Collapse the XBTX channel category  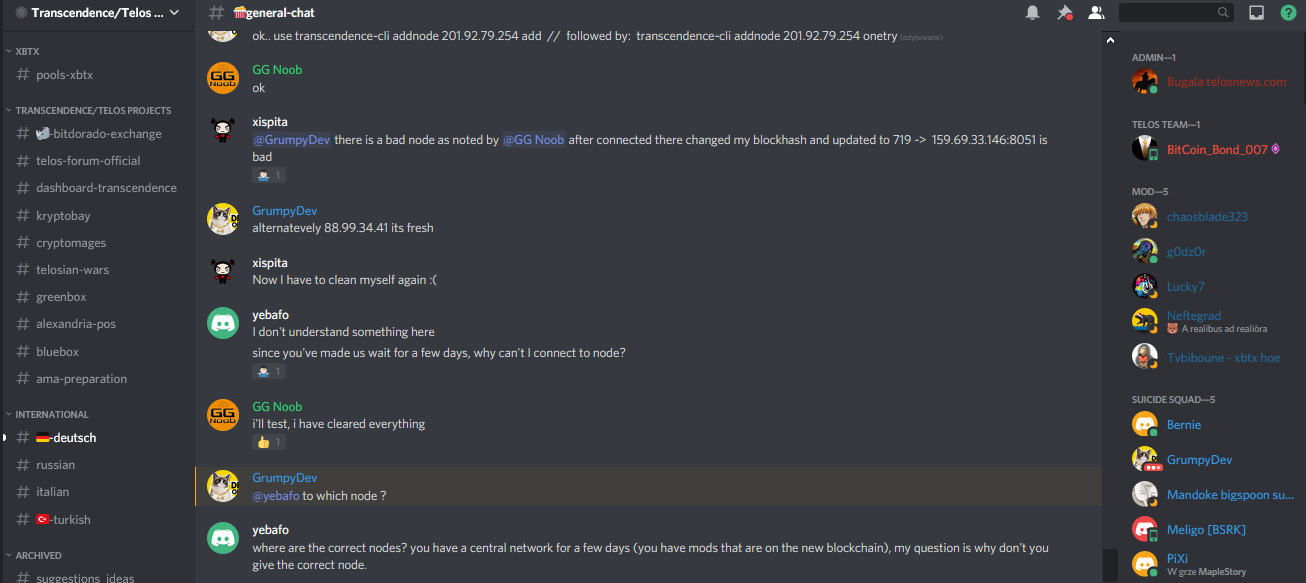click(28, 51)
